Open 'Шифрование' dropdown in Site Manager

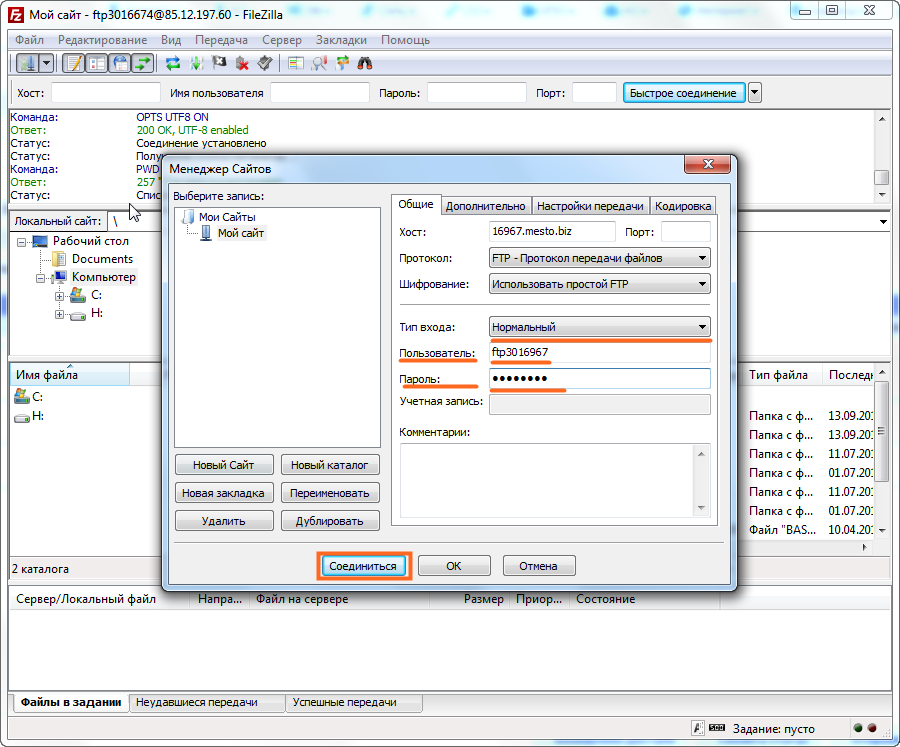point(600,284)
